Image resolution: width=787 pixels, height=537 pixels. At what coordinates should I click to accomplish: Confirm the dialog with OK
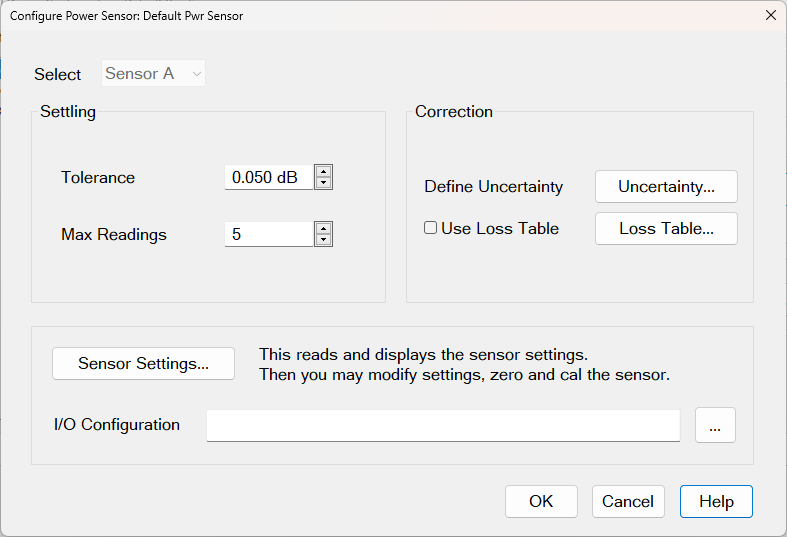tap(541, 502)
